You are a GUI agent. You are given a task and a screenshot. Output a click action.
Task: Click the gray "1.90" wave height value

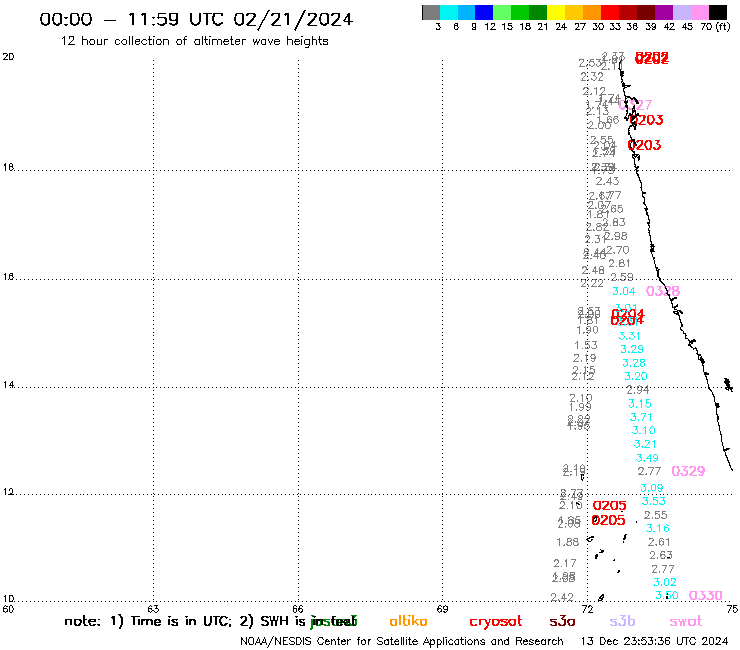588,330
